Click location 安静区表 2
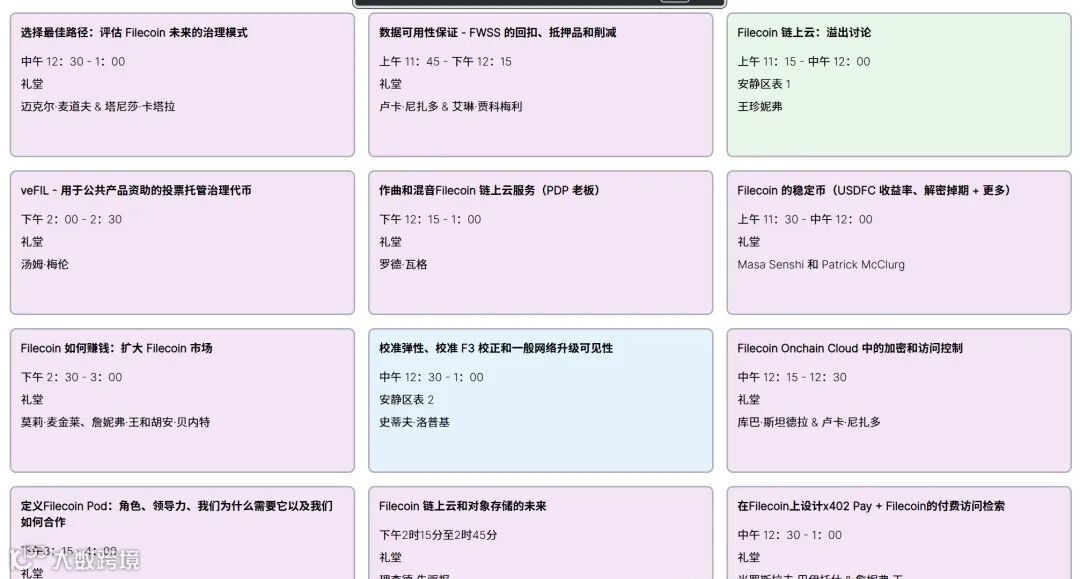Image resolution: width=1080 pixels, height=579 pixels. tap(406, 399)
